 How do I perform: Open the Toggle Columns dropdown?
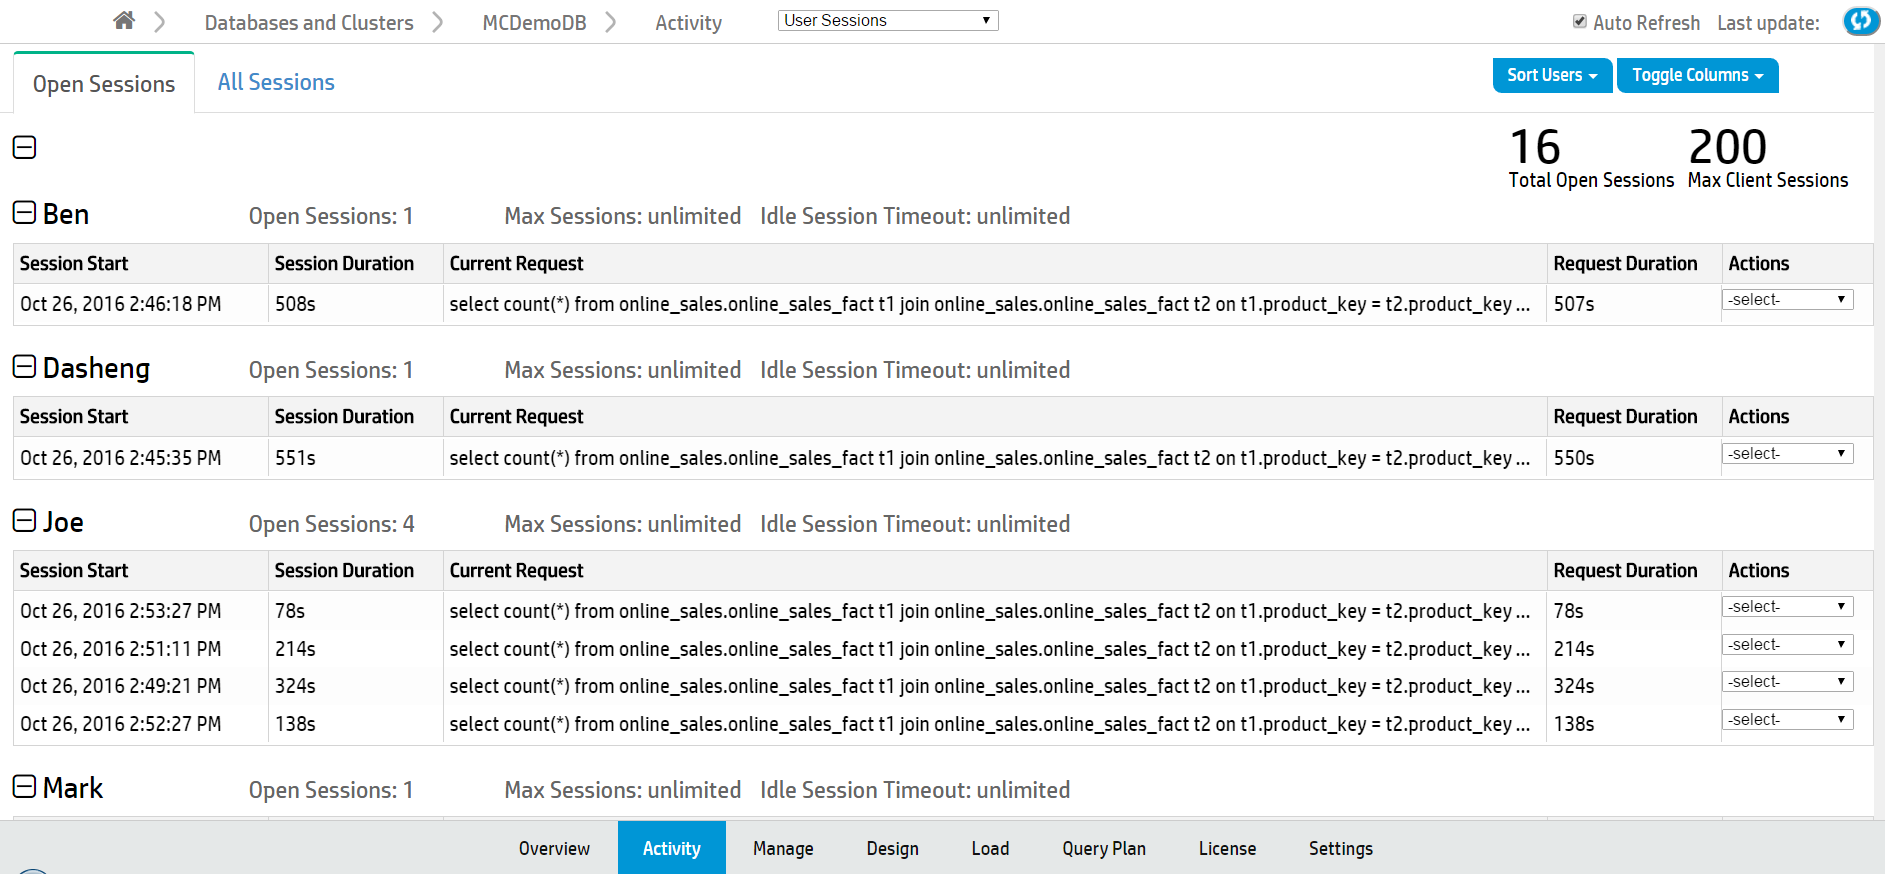click(1697, 76)
